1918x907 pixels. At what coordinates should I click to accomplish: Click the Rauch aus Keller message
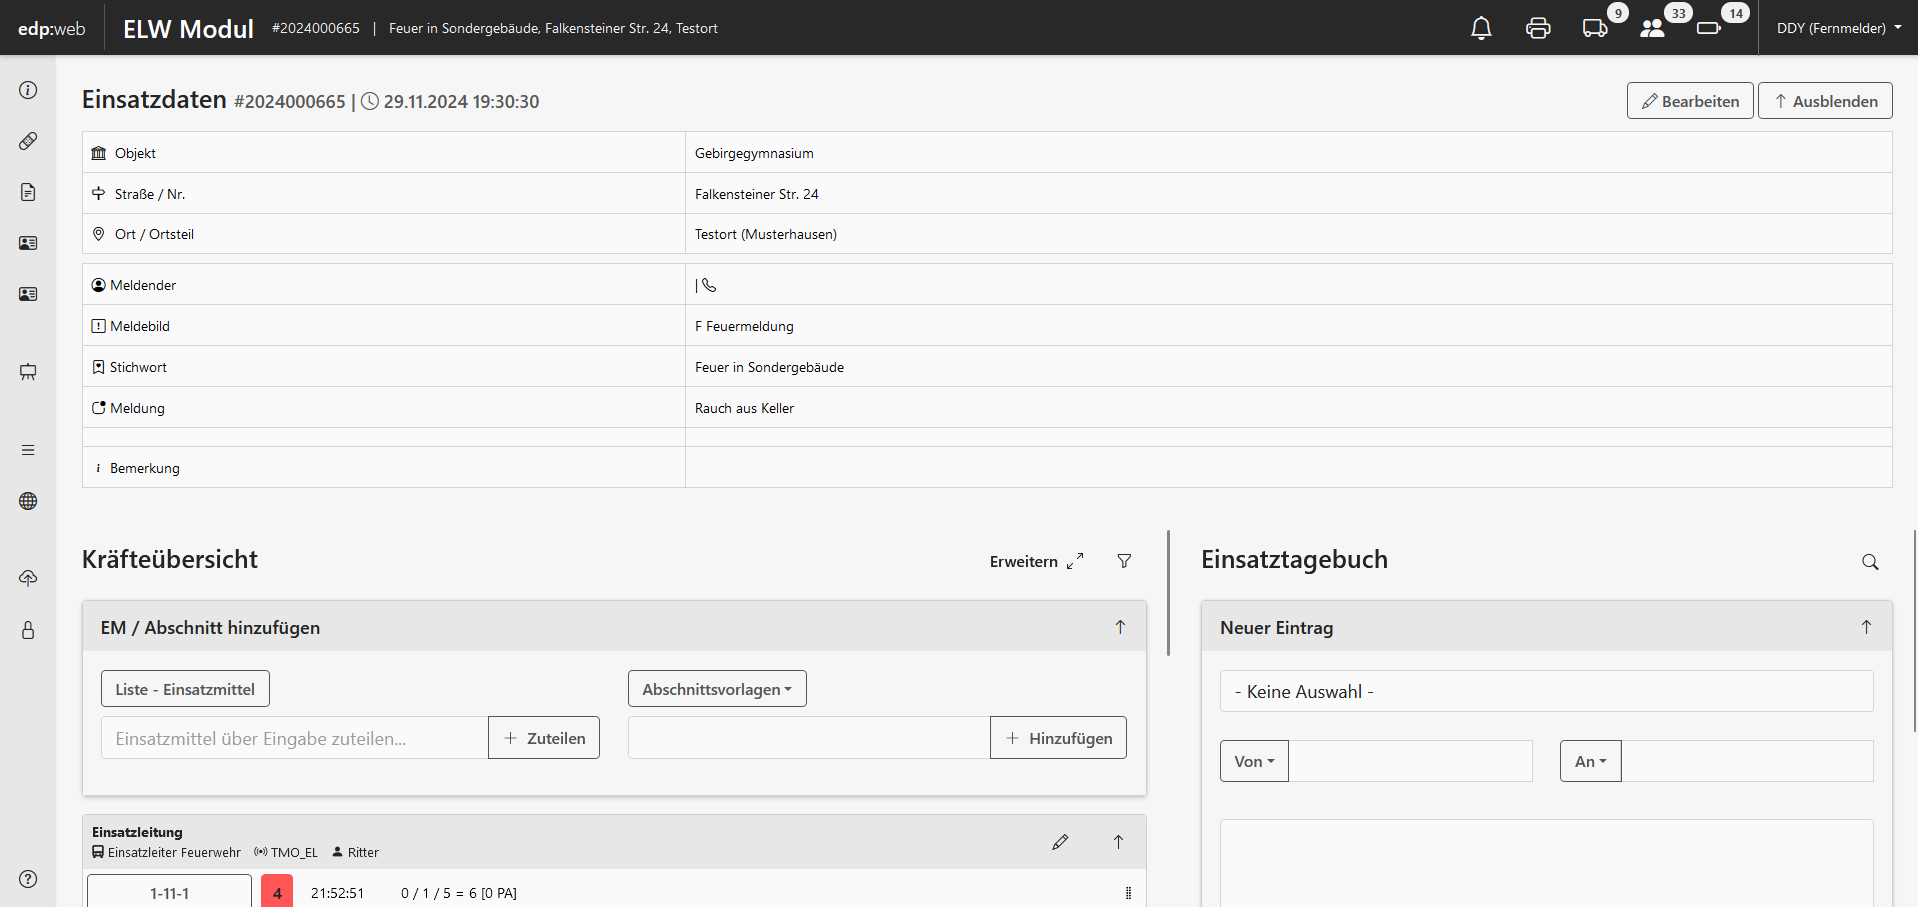click(744, 408)
